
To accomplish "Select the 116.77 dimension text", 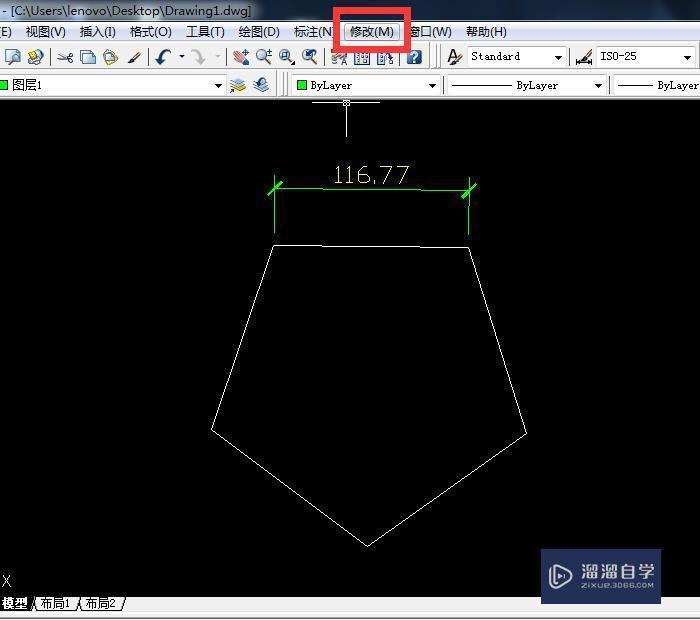I will coord(371,175).
